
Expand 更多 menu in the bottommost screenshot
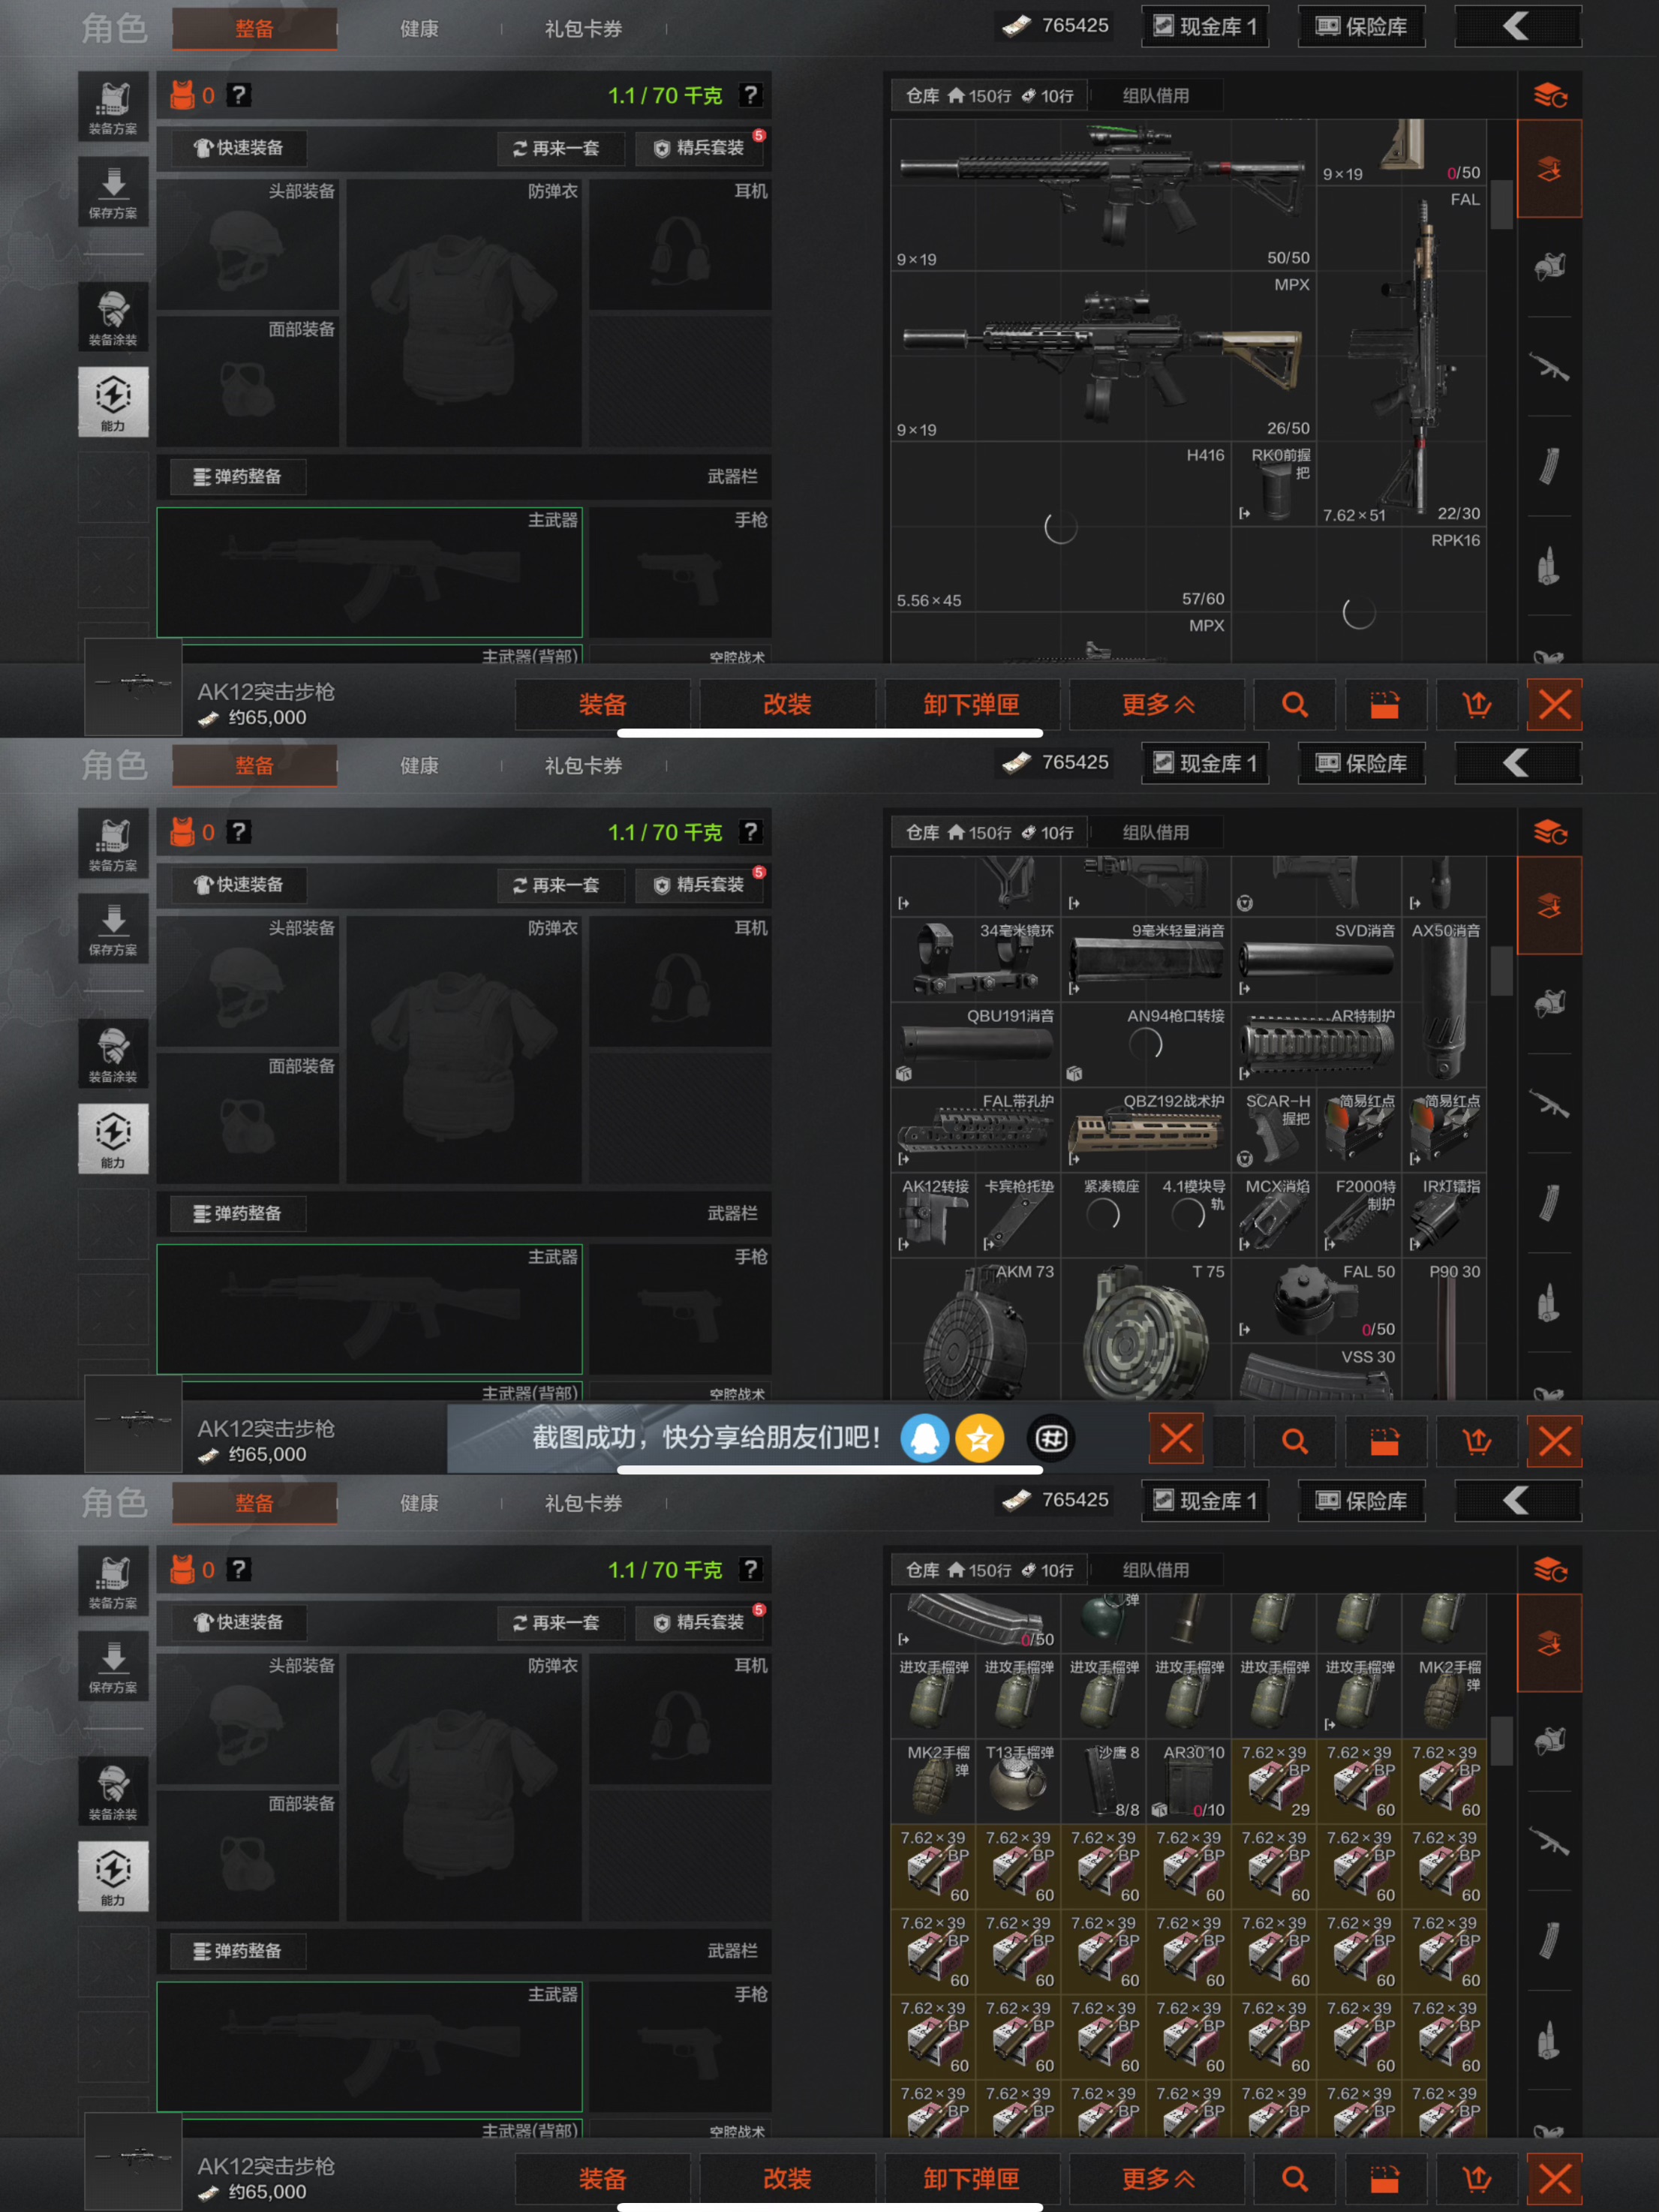(x=1157, y=2179)
